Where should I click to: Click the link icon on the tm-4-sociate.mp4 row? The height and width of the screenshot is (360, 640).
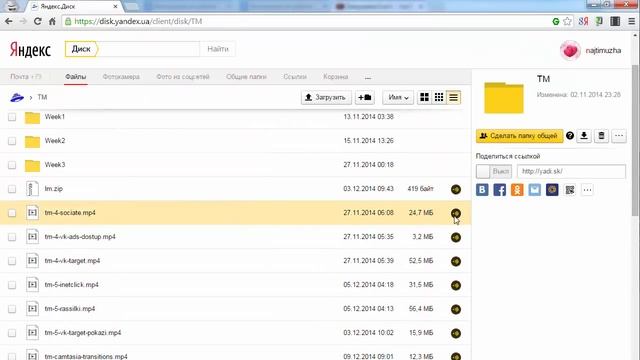[456, 213]
